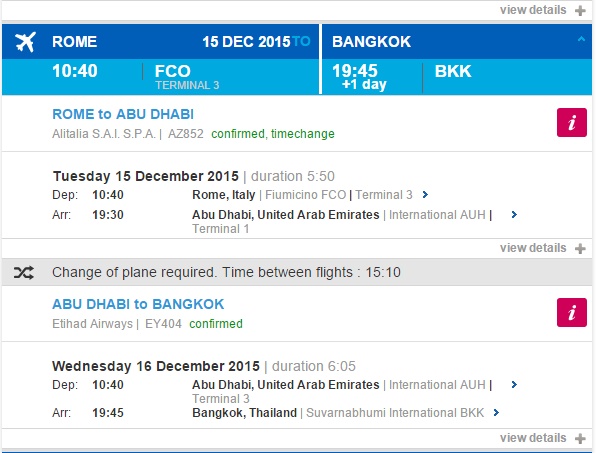Open ROME to ABU DHABI link
Viewport: 599px width, 453px height.
click(x=123, y=114)
